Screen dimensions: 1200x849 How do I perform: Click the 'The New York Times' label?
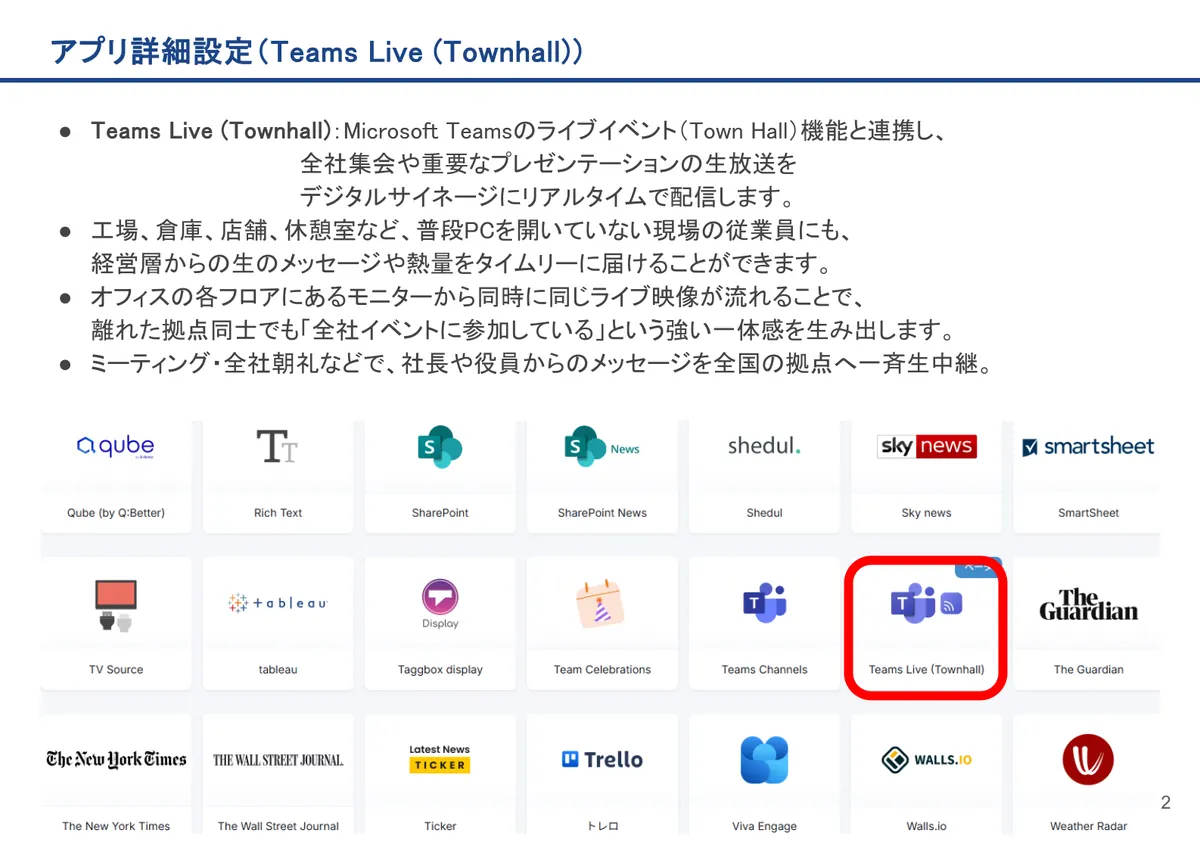pos(116,826)
